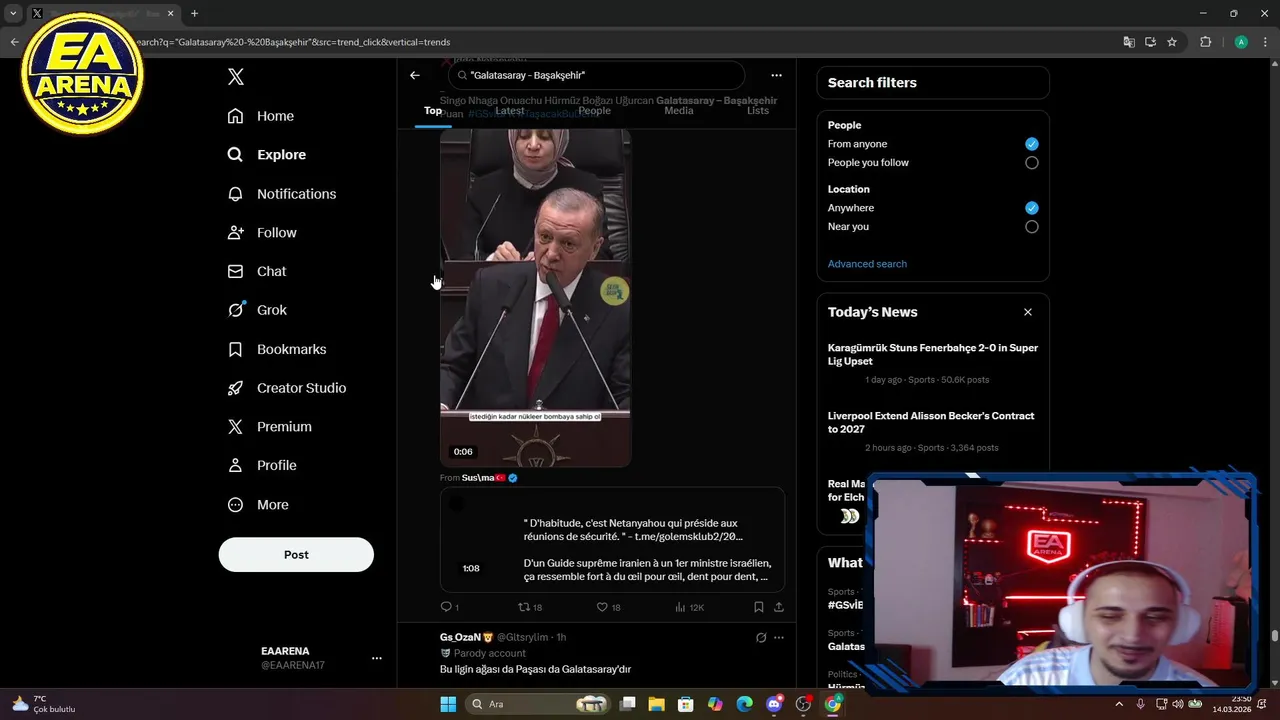Open the Advanced search link
This screenshot has height=720, width=1280.
pos(867,264)
